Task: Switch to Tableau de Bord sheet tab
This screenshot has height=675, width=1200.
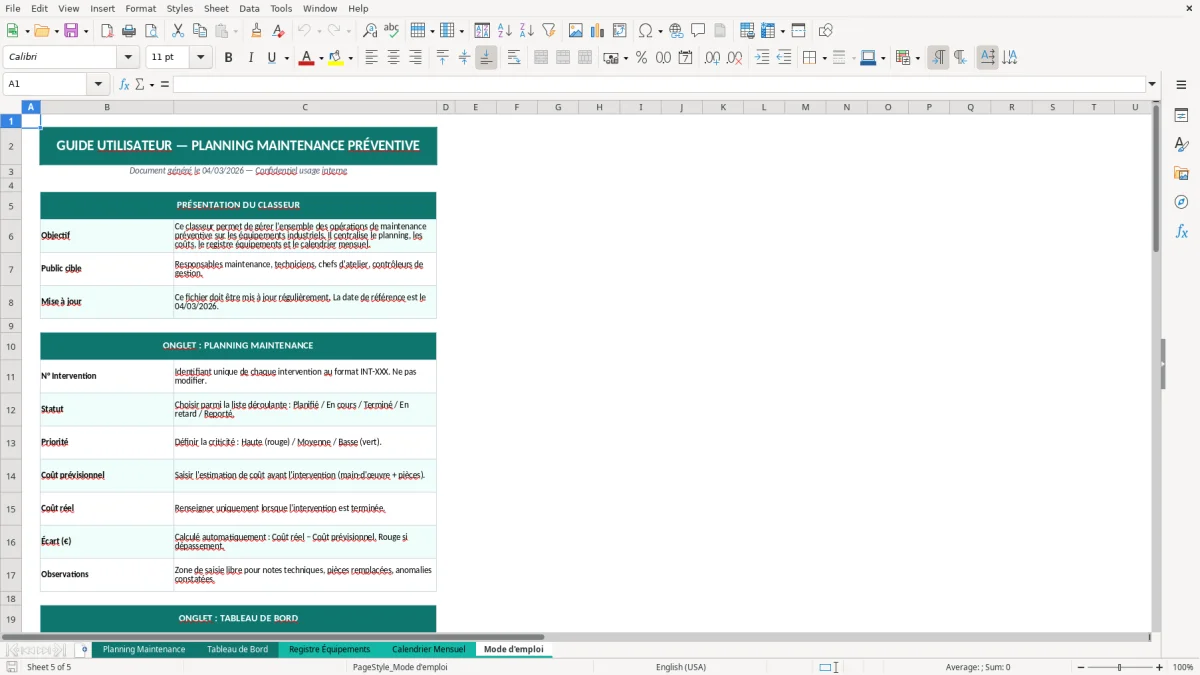Action: [237, 649]
